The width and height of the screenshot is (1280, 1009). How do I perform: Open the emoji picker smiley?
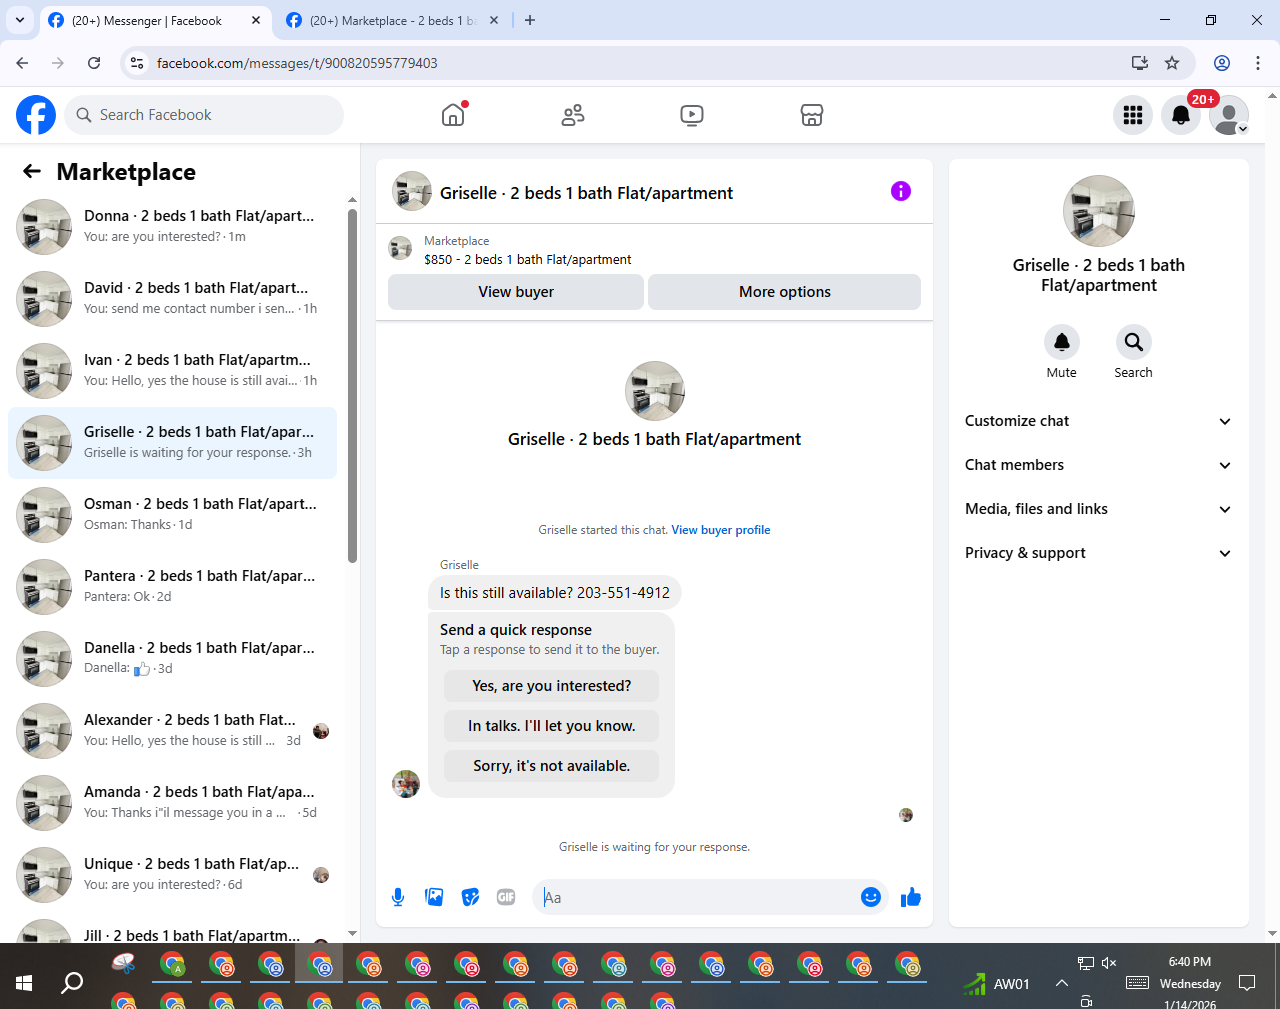[x=871, y=897]
